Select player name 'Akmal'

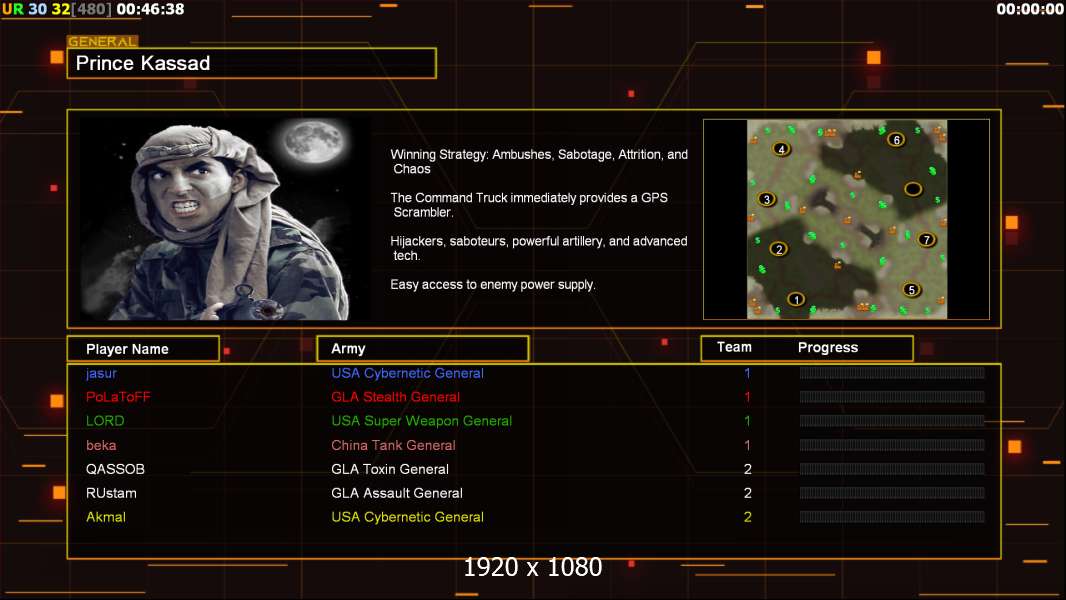106,517
